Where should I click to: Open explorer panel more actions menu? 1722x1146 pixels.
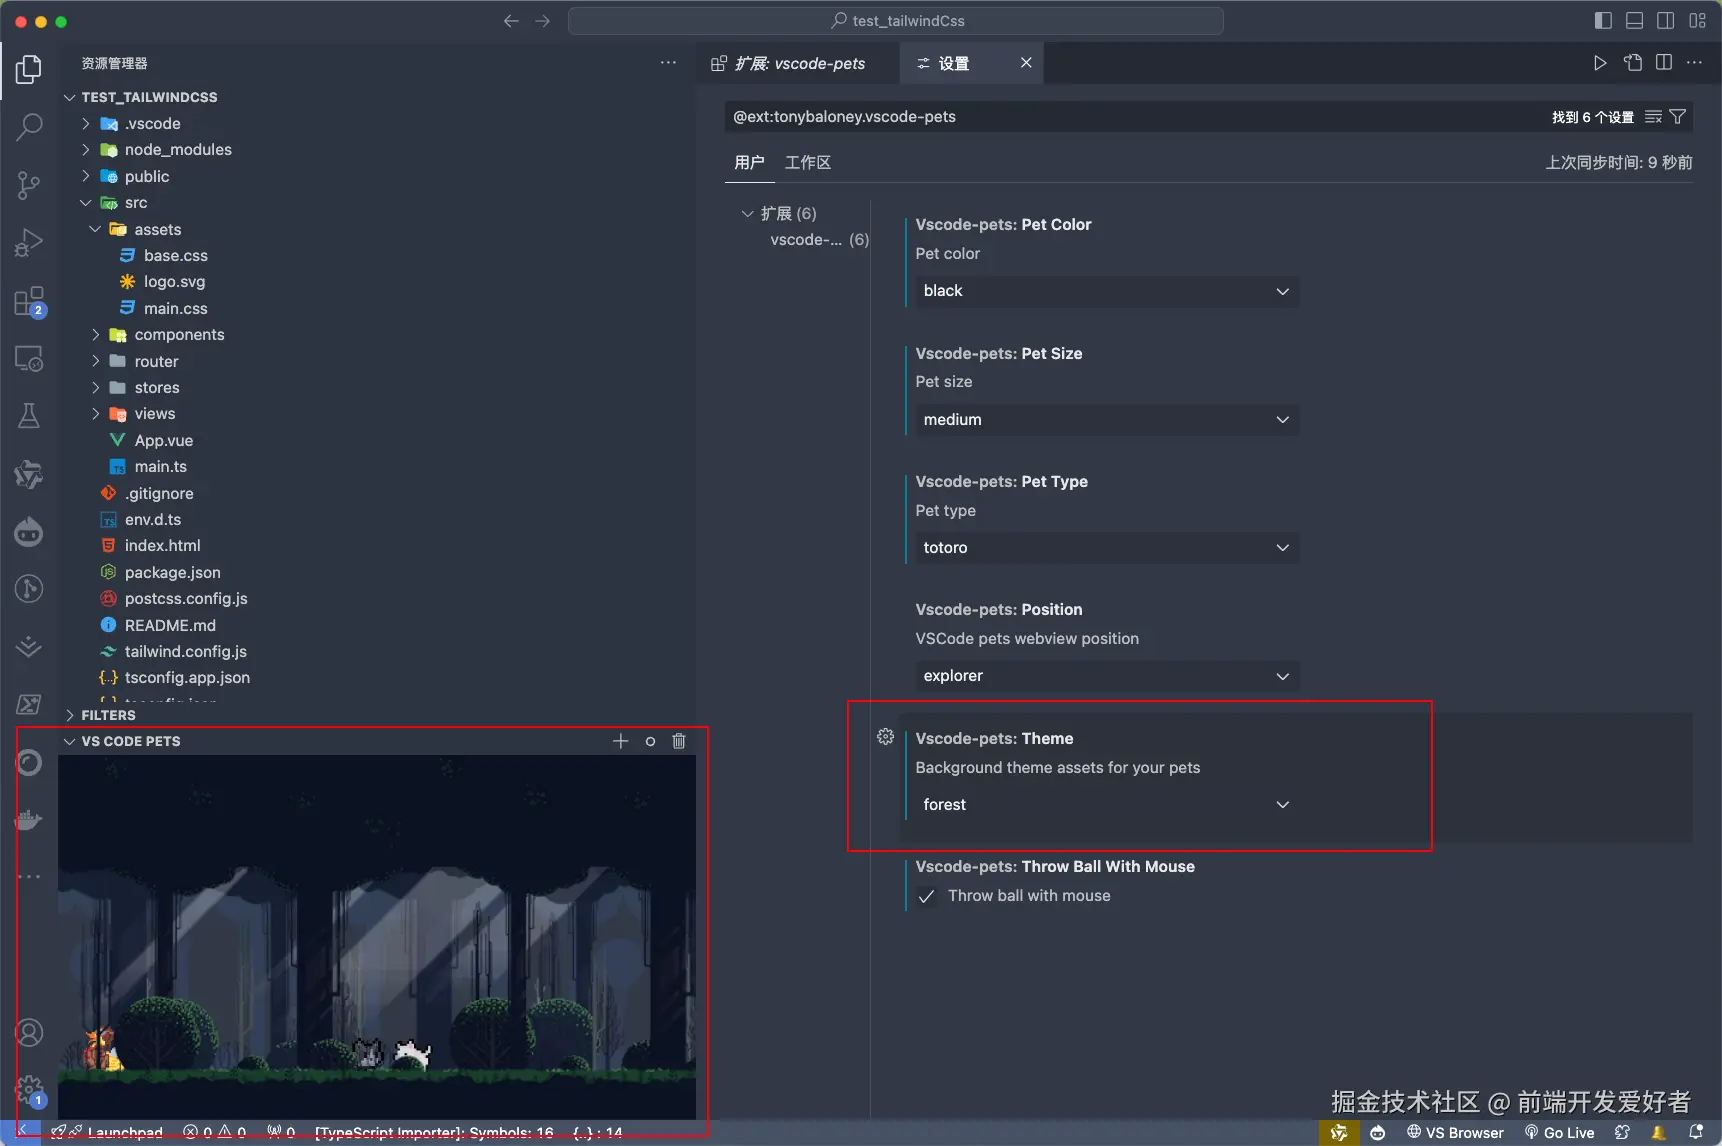pyautogui.click(x=668, y=63)
